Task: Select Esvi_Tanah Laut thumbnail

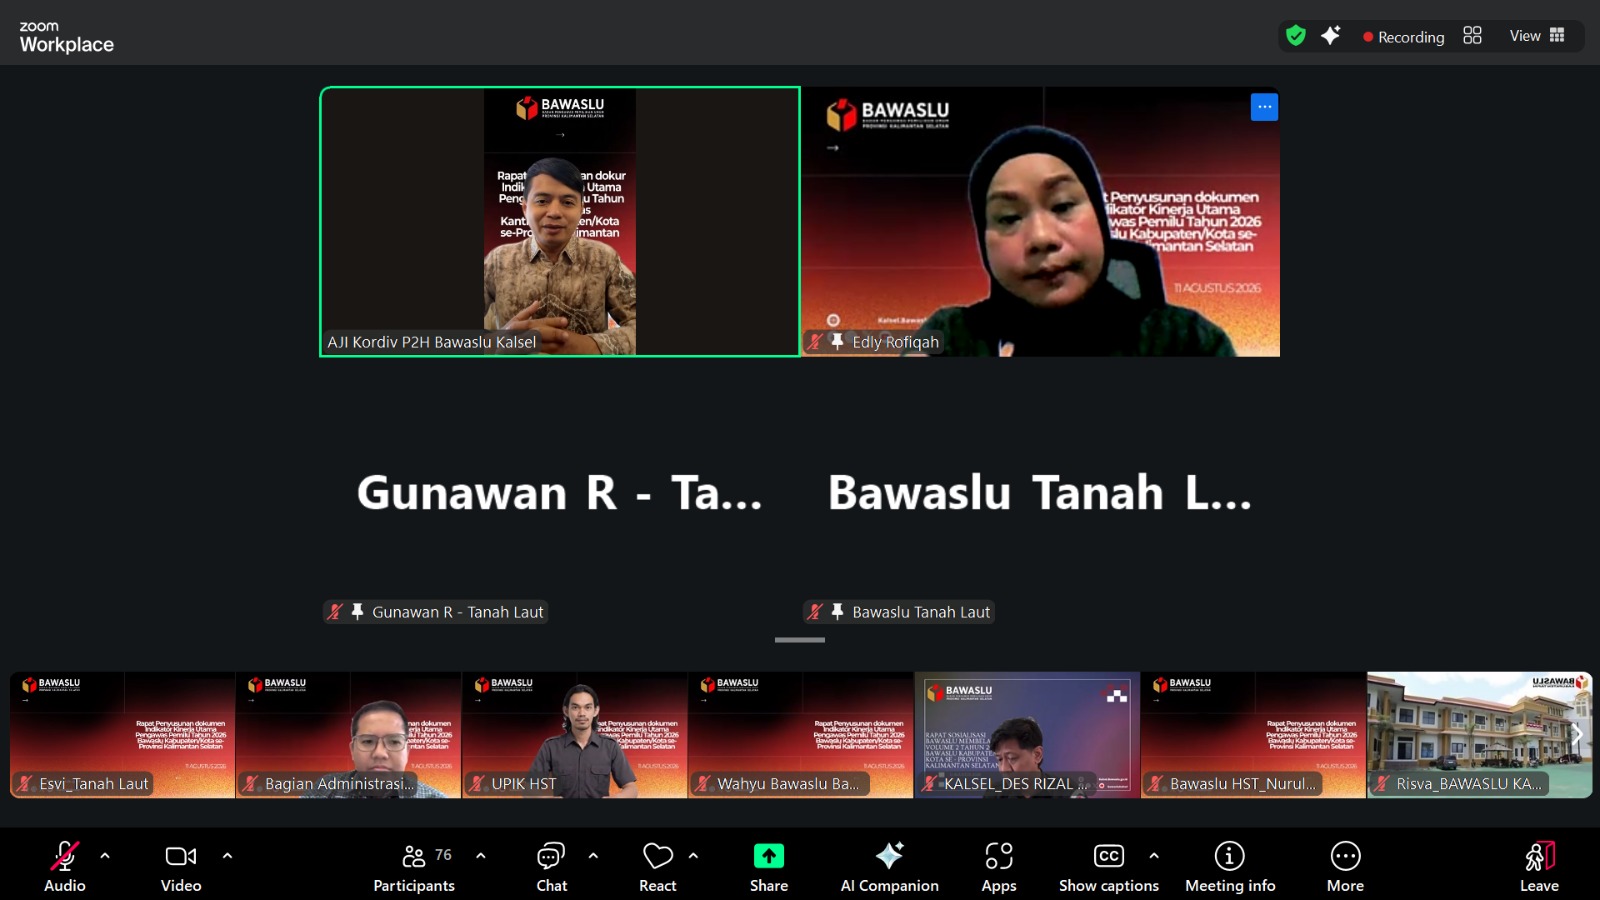Action: click(123, 735)
